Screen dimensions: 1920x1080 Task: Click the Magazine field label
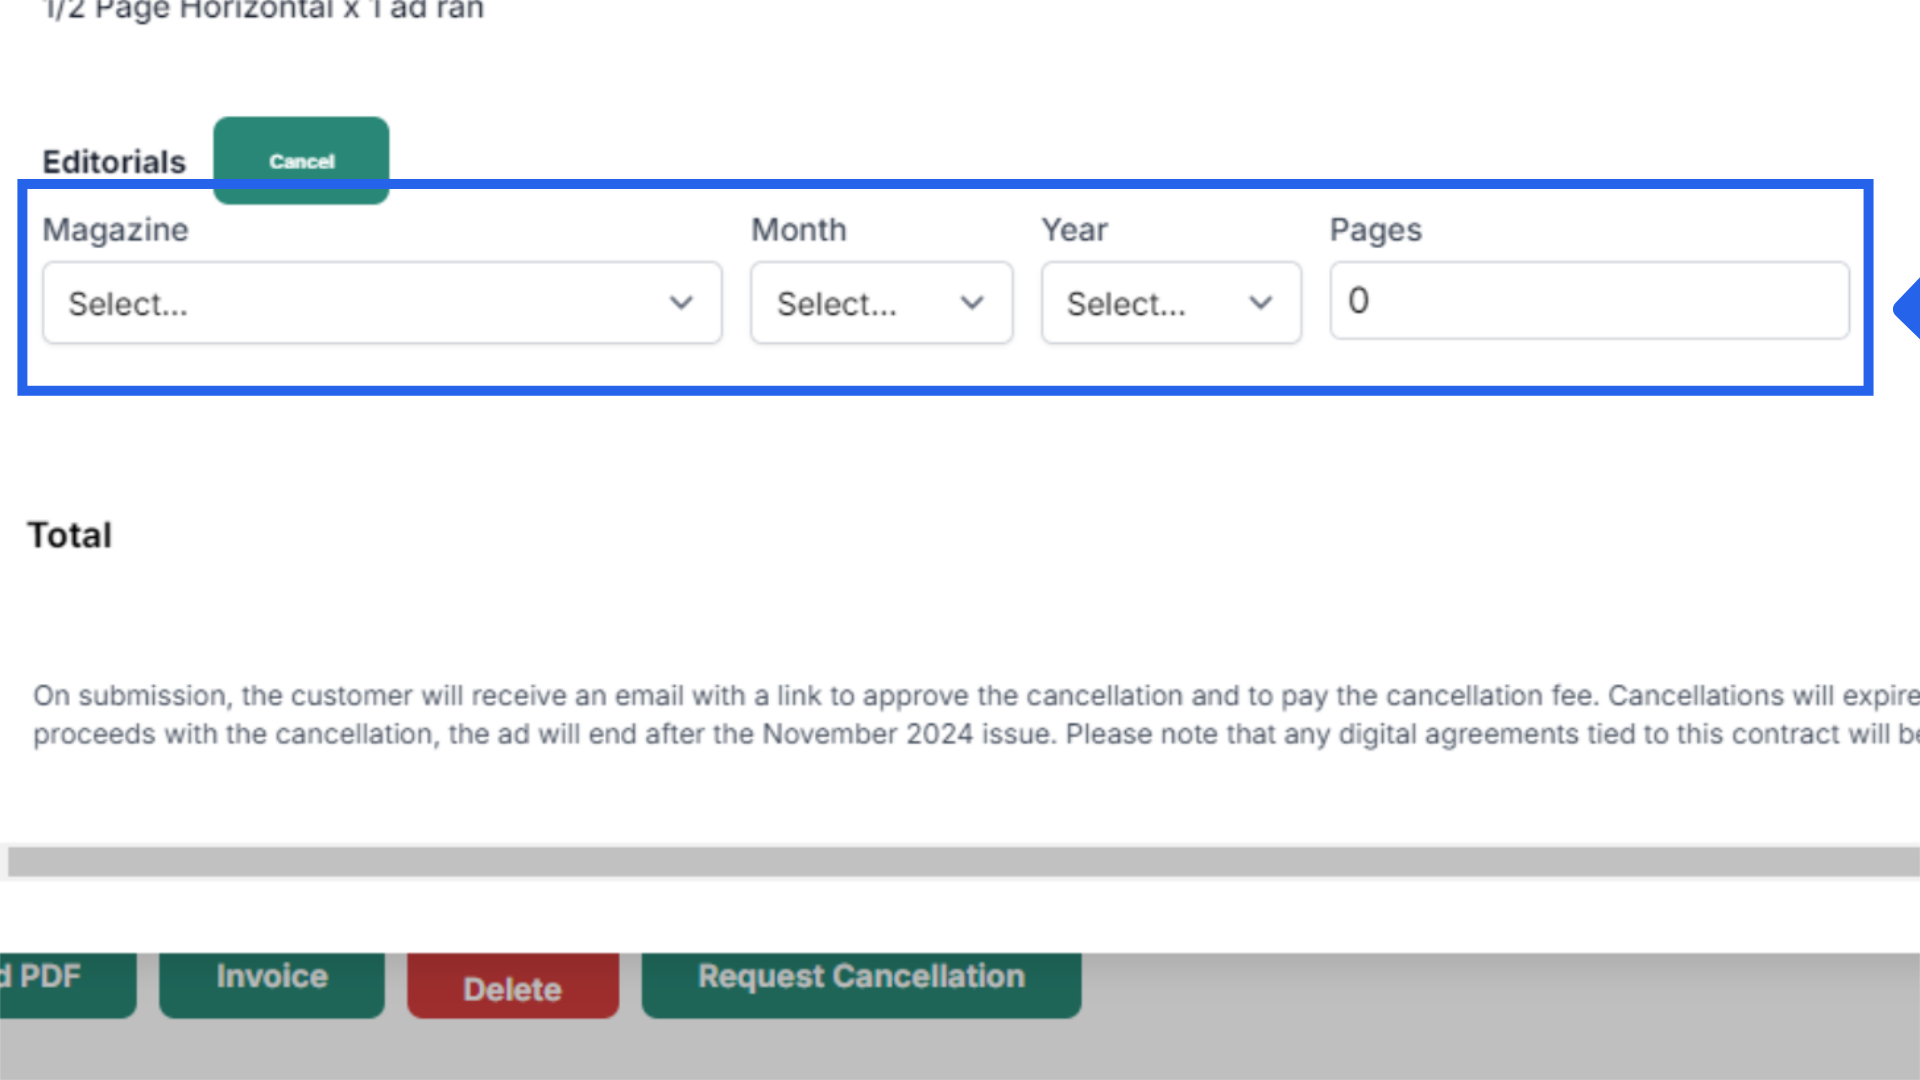pos(115,230)
